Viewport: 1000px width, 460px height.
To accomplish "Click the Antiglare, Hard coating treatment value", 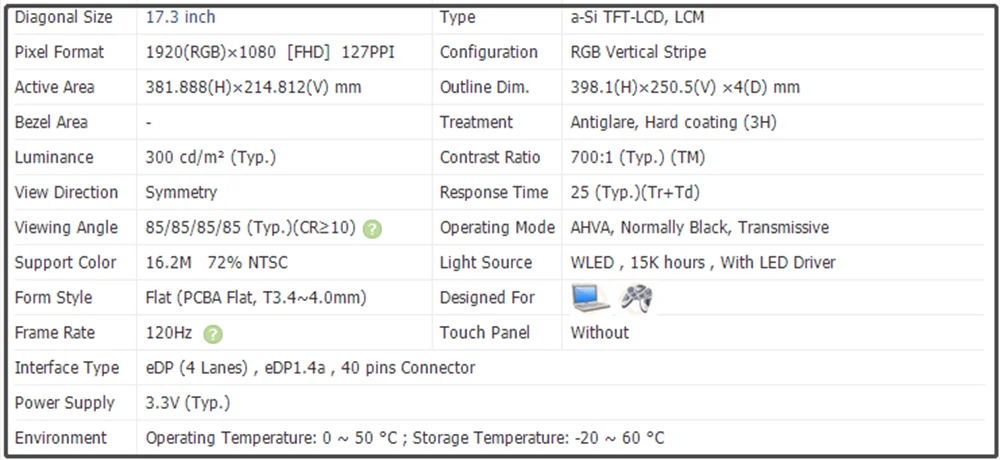I will pyautogui.click(x=673, y=122).
